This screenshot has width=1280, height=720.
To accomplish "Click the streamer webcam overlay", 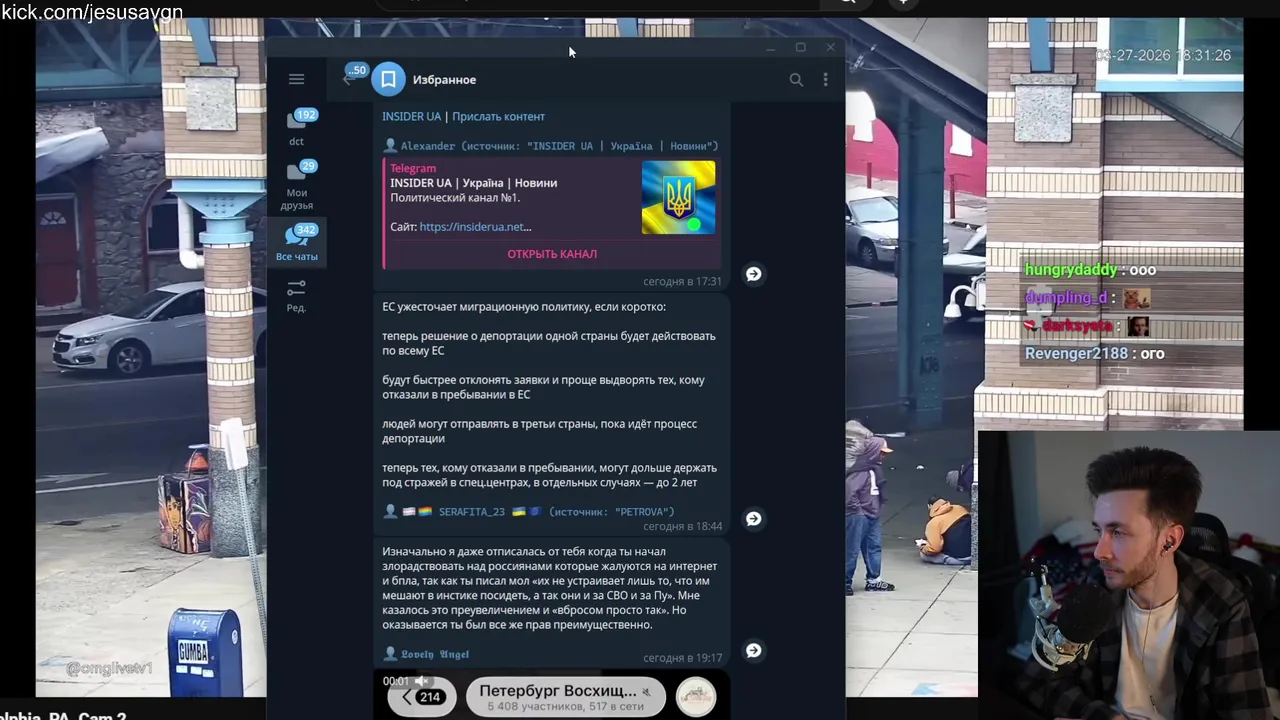I will [1129, 574].
